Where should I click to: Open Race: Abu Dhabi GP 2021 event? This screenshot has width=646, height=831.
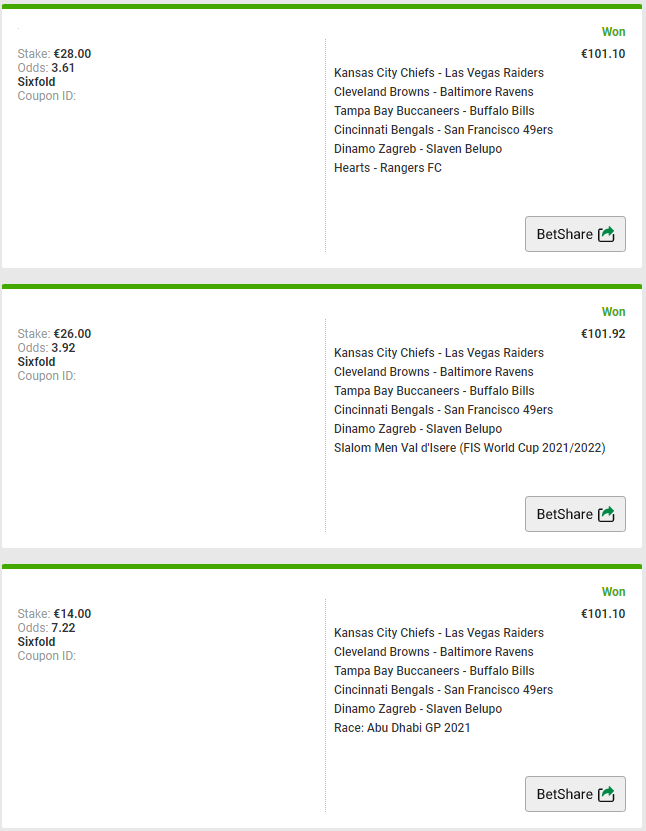coord(402,728)
